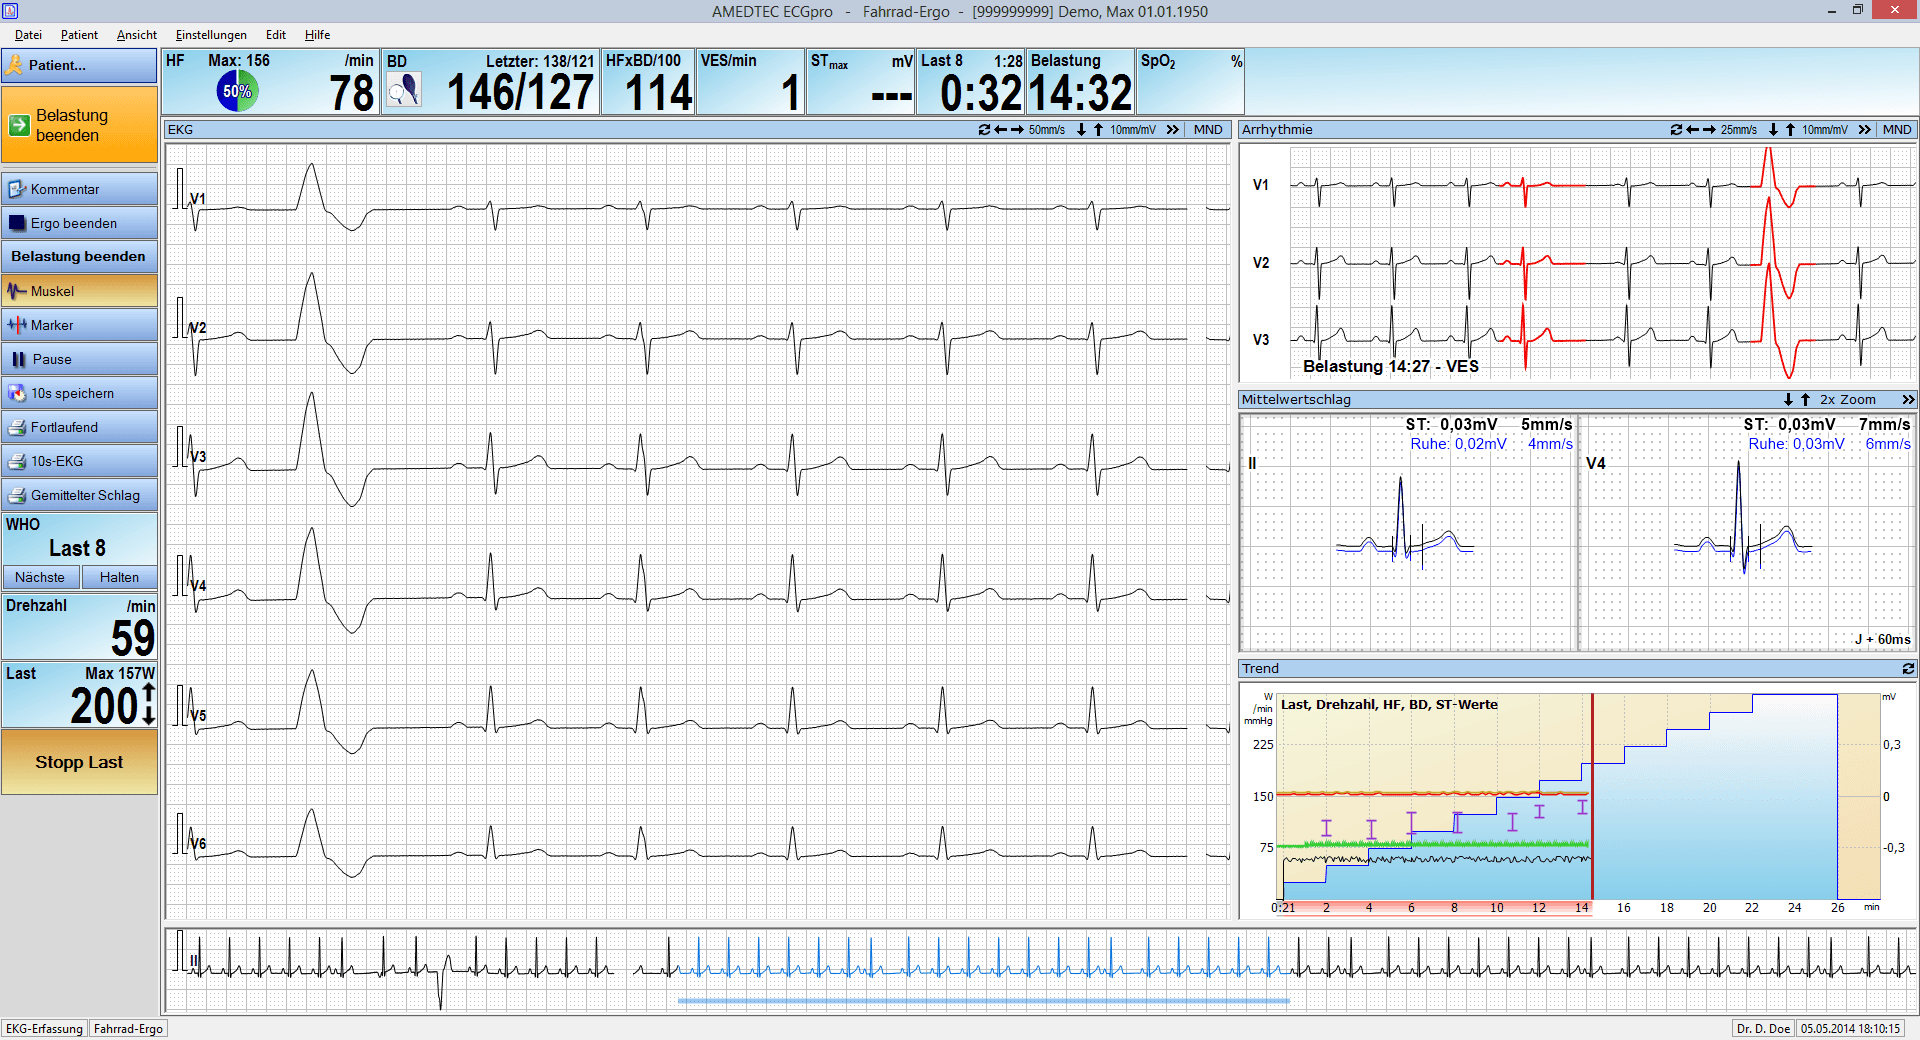Open the Kommentar dialog

click(x=79, y=189)
